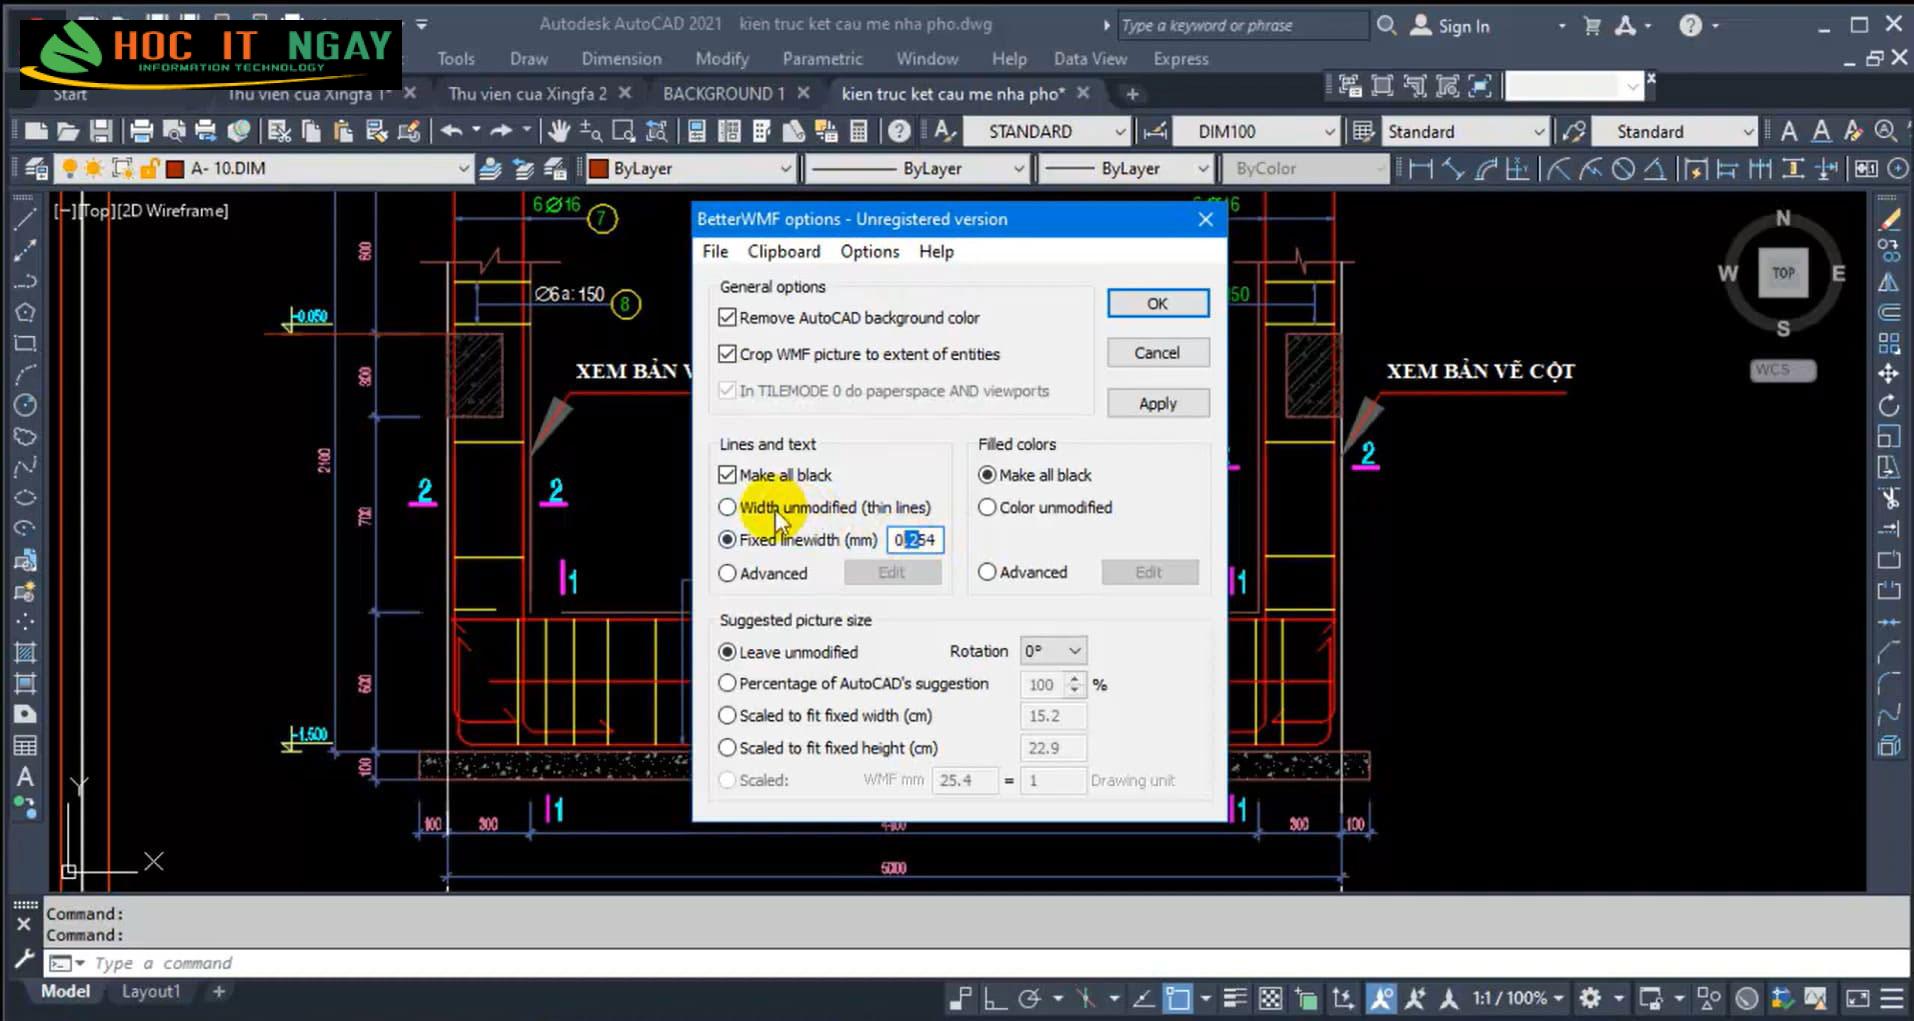Open the A- 10.DIM layer dropdown
Viewport: 1914px width, 1021px height.
(x=463, y=169)
